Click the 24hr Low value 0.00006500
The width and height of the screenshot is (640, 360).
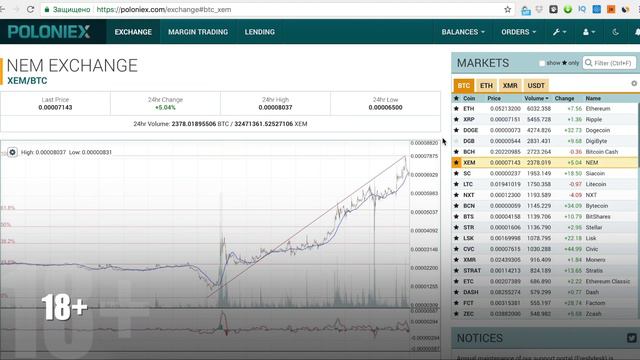click(385, 108)
